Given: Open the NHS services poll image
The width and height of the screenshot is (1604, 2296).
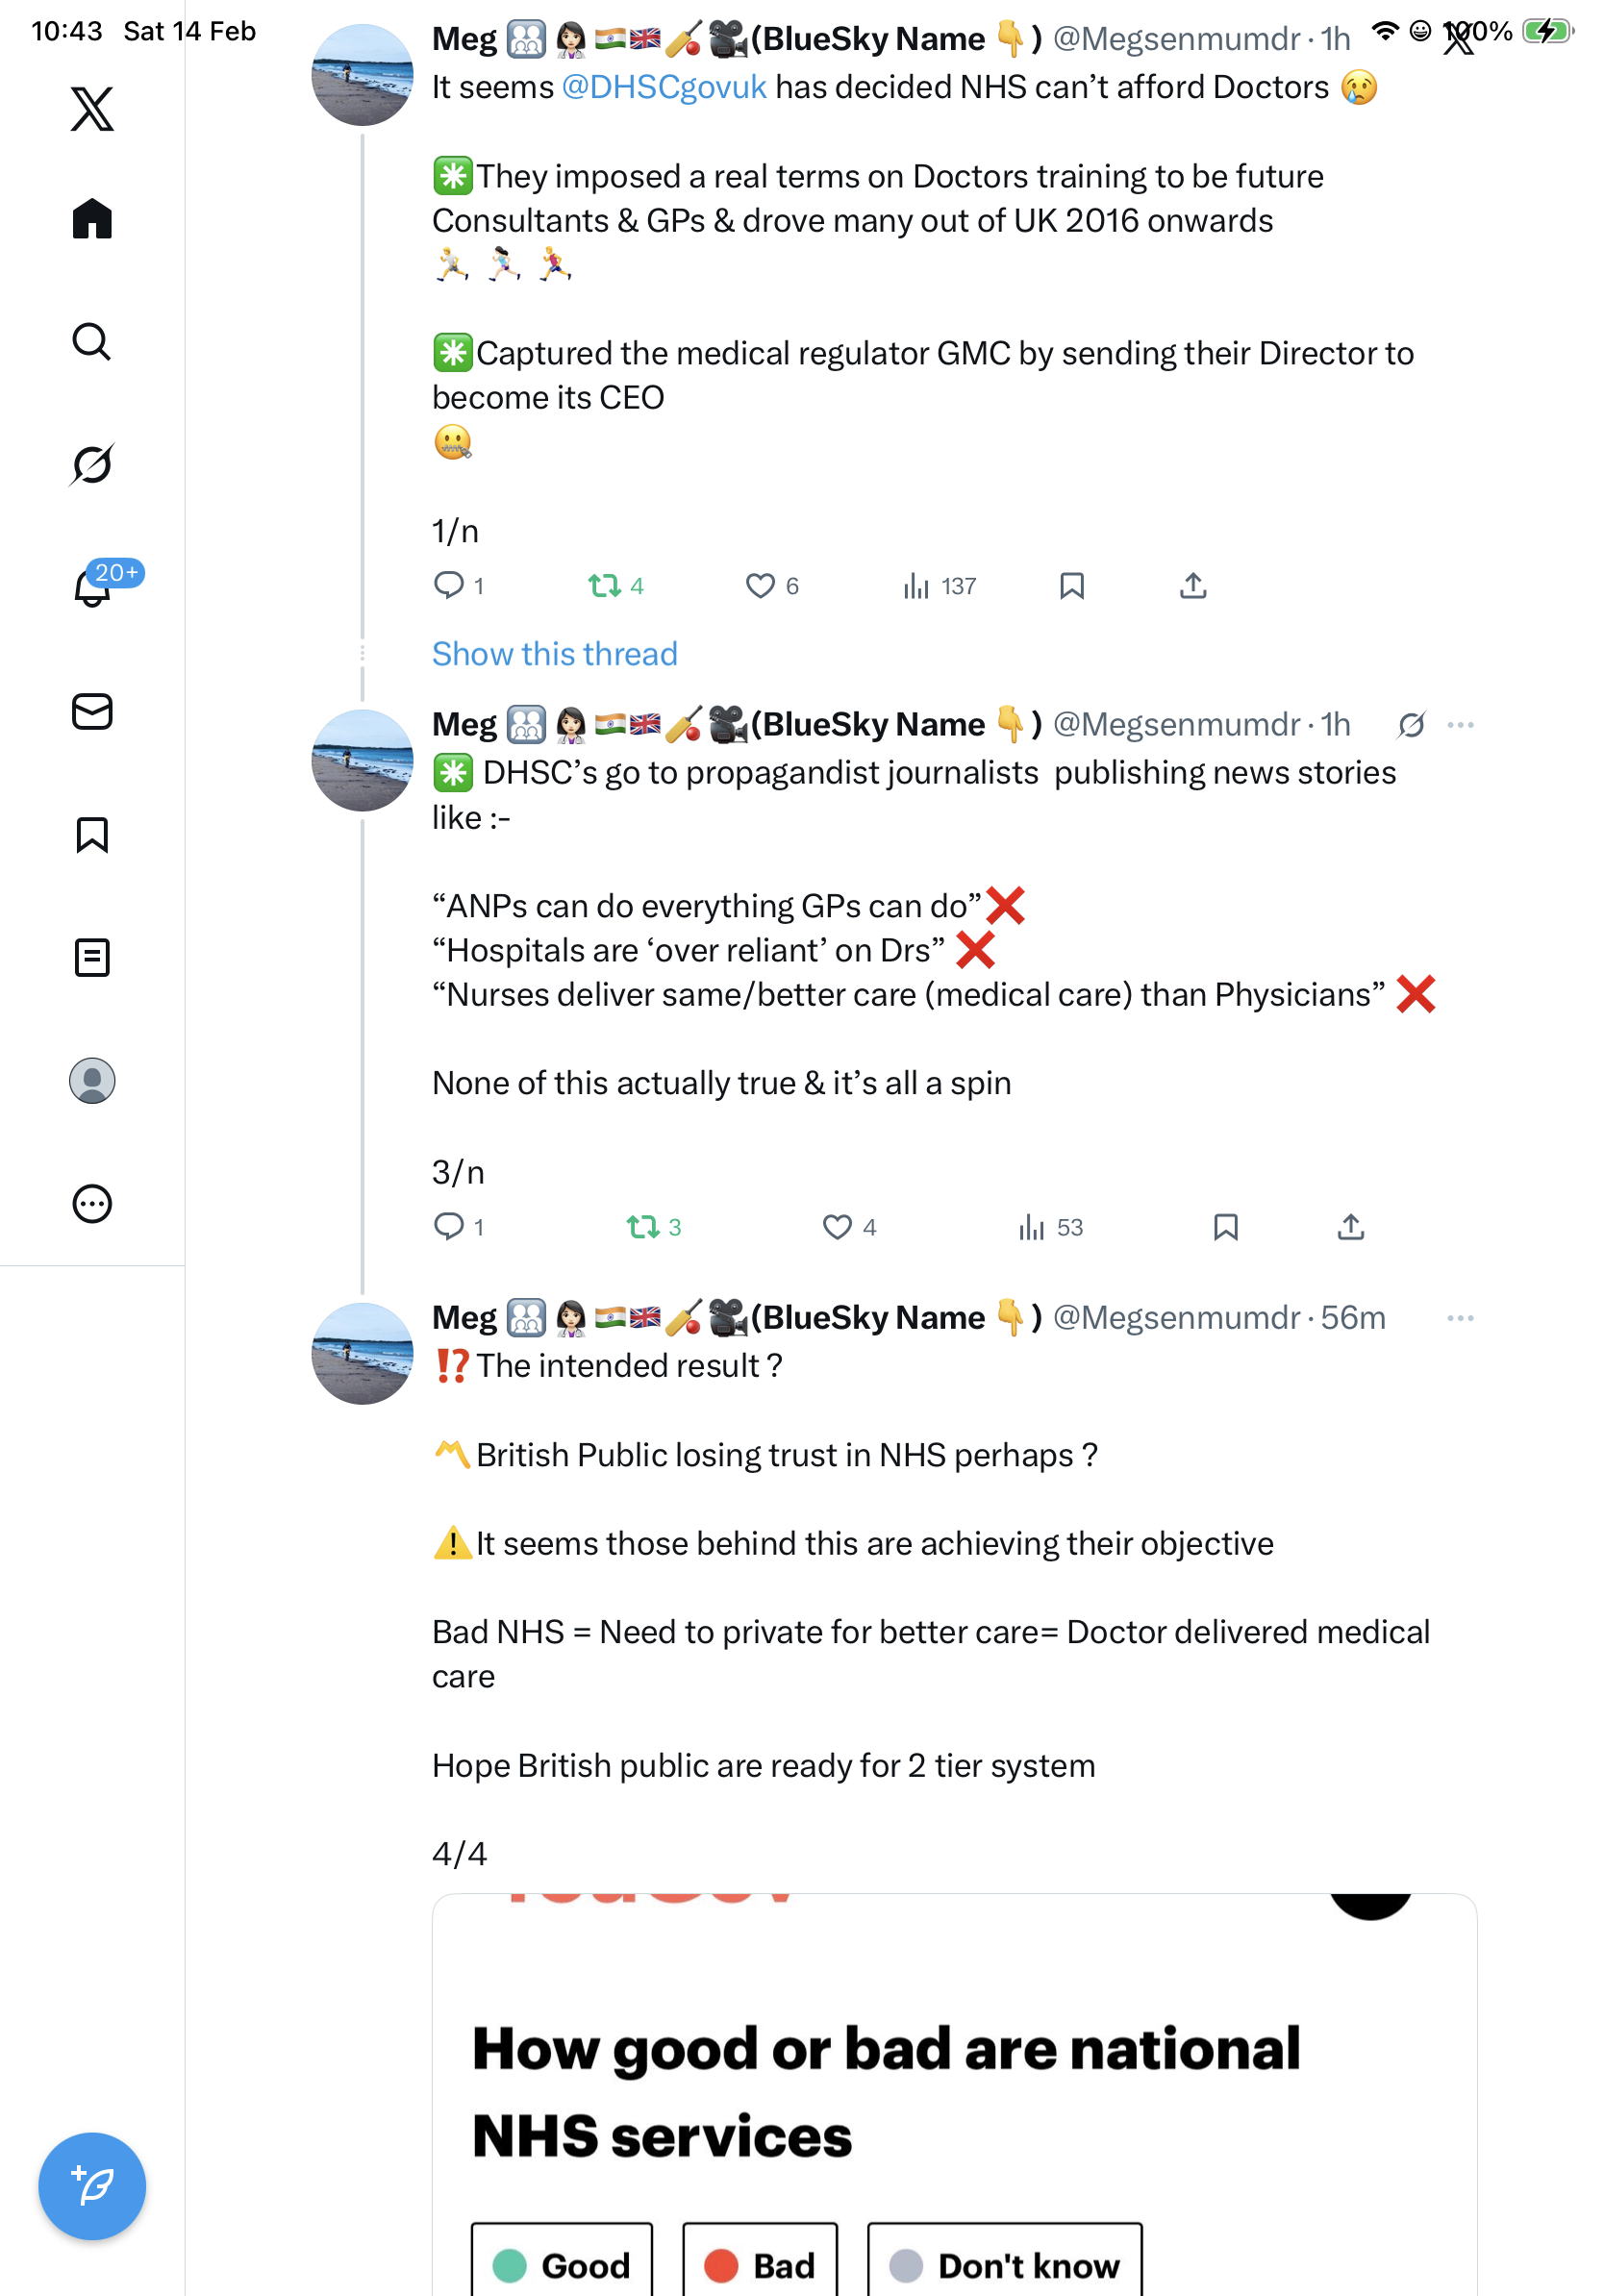Looking at the screenshot, I should [954, 2094].
